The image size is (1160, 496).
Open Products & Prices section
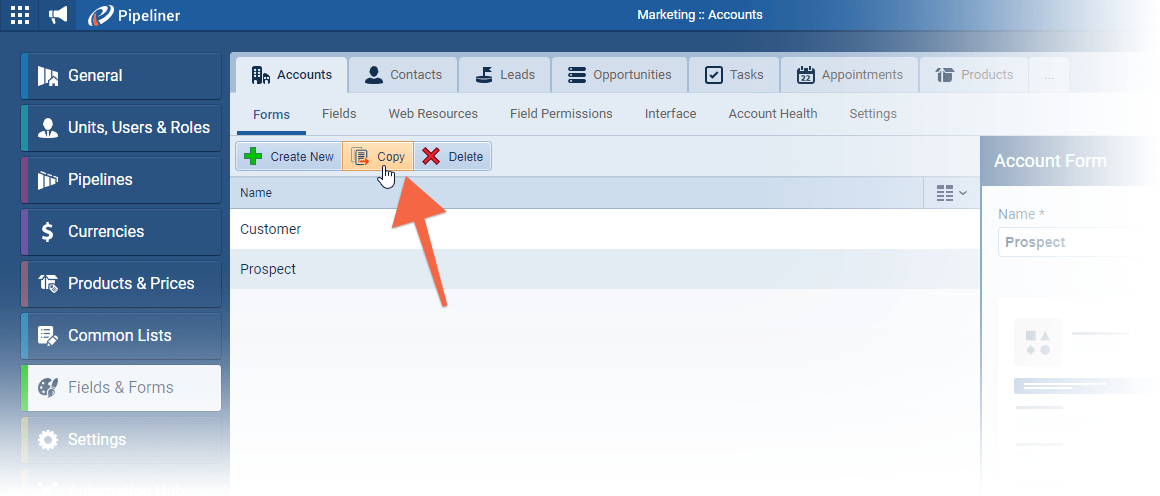(x=121, y=284)
